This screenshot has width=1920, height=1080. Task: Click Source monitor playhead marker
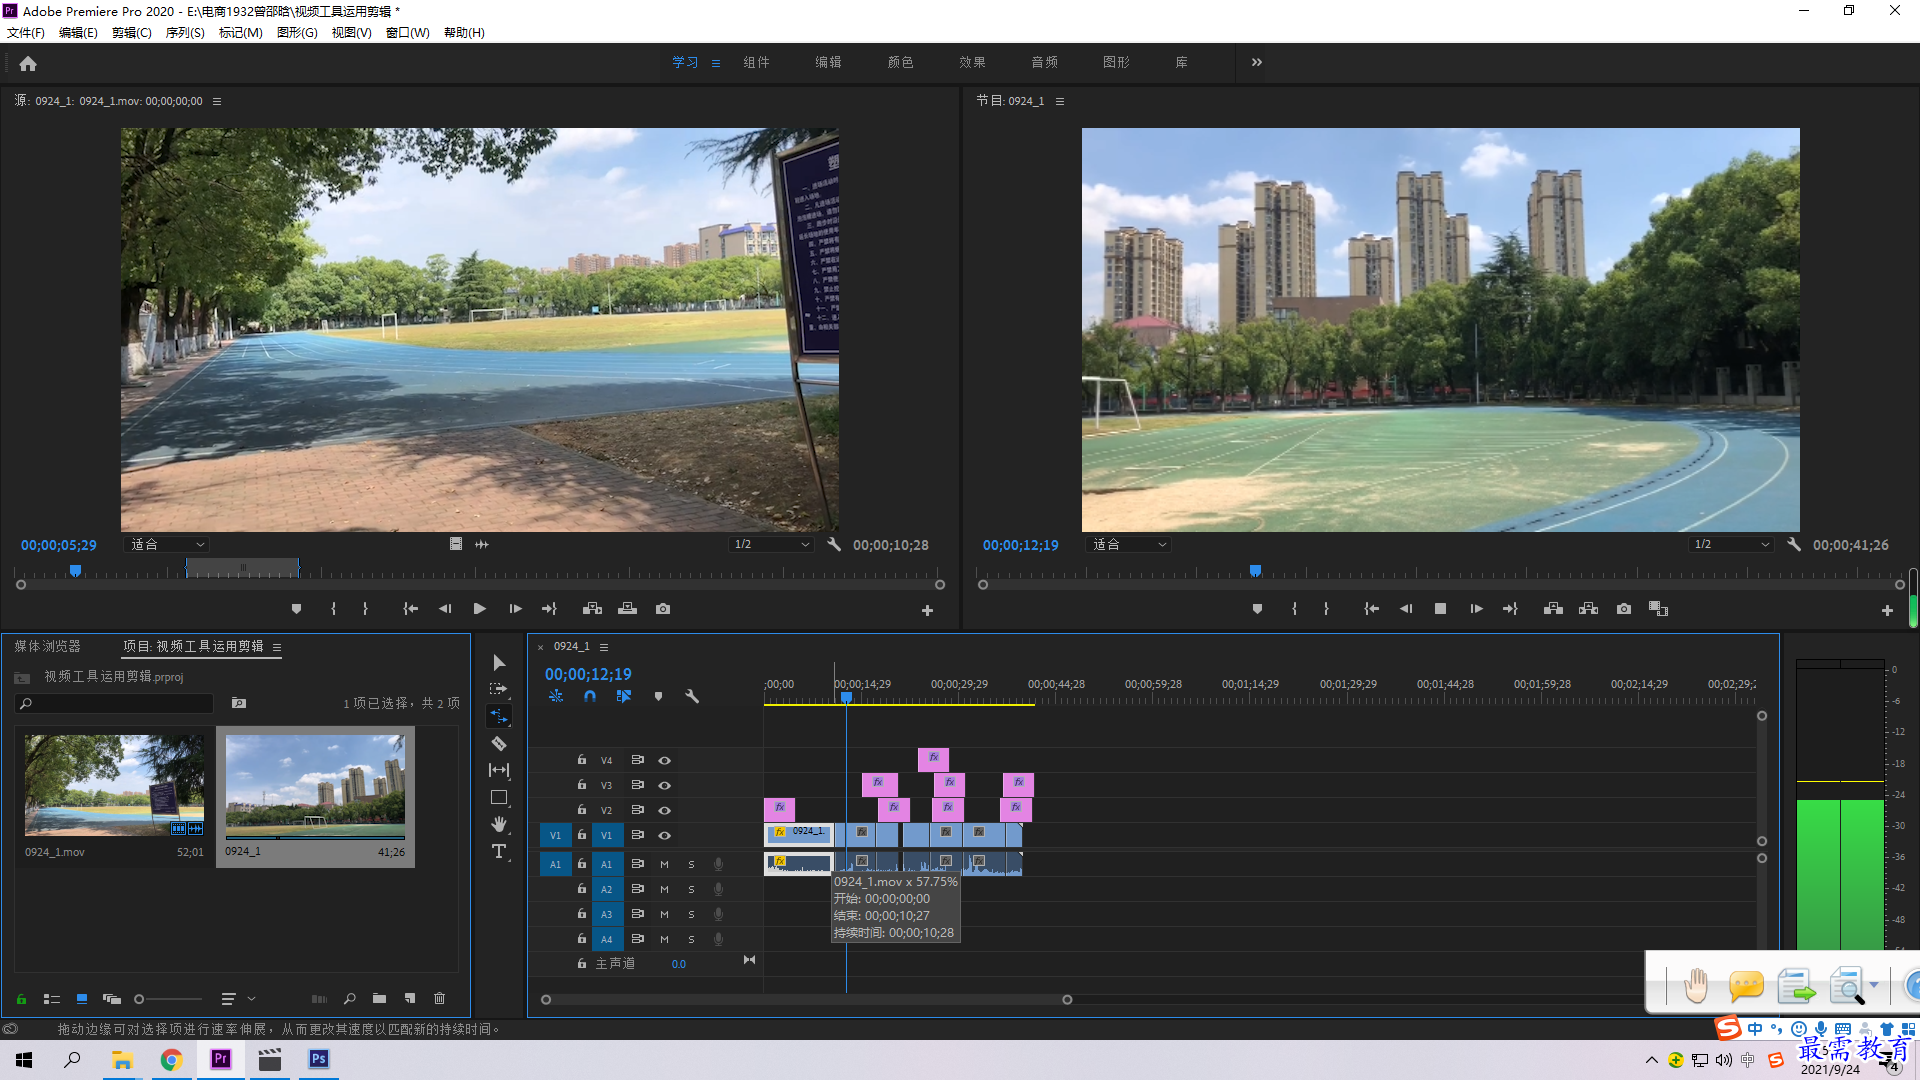click(x=75, y=570)
